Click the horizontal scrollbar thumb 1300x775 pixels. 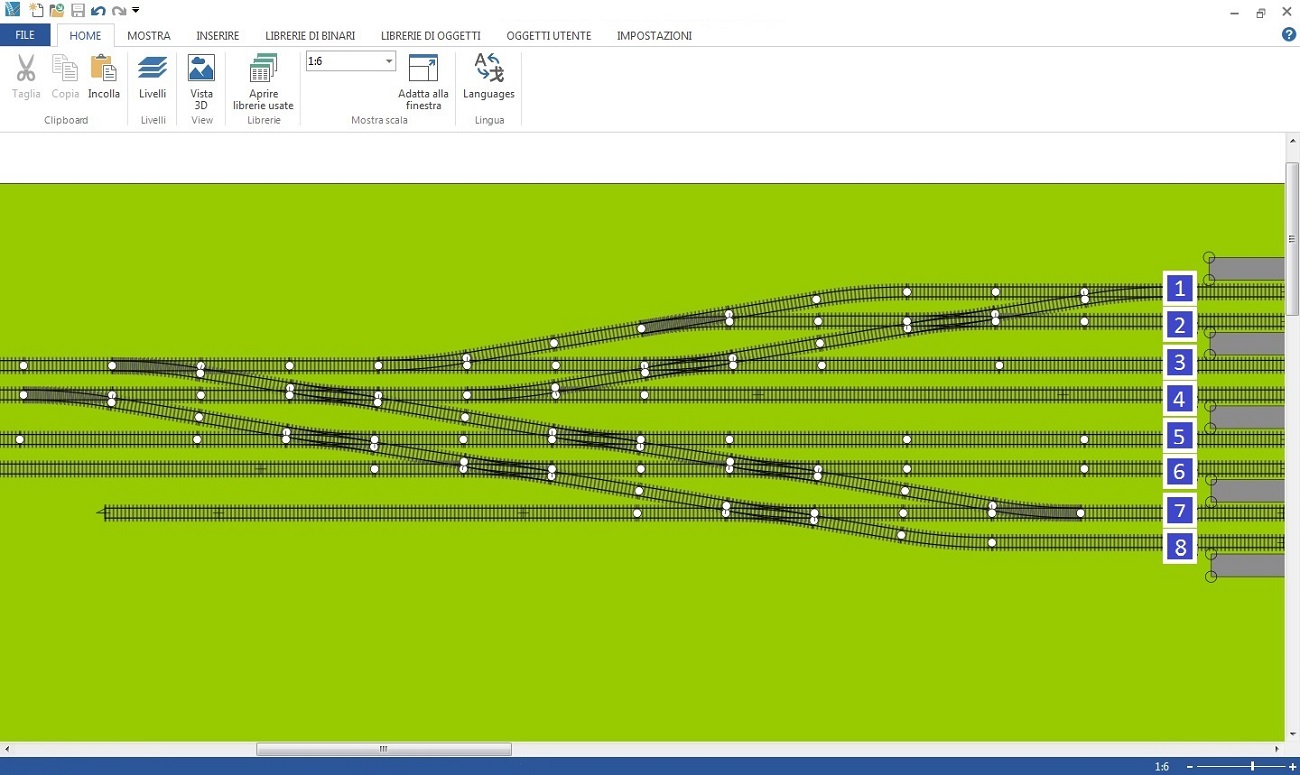click(383, 749)
